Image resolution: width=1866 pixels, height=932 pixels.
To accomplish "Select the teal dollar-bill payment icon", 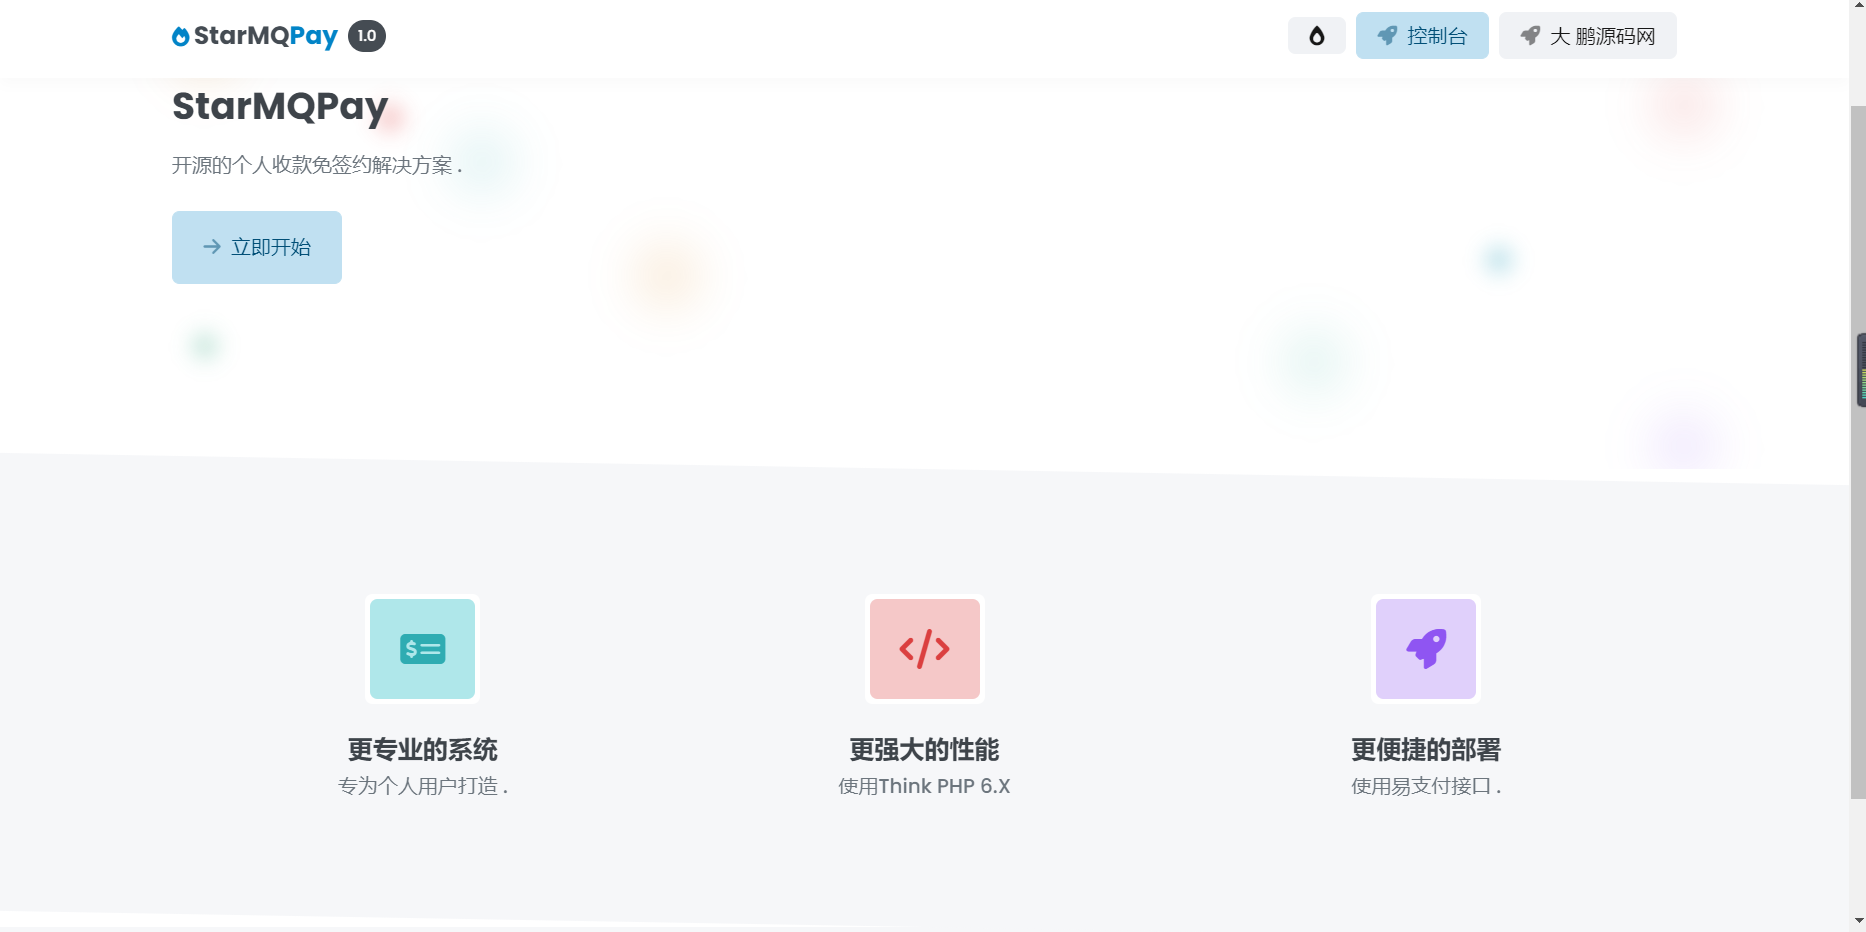I will pos(422,649).
